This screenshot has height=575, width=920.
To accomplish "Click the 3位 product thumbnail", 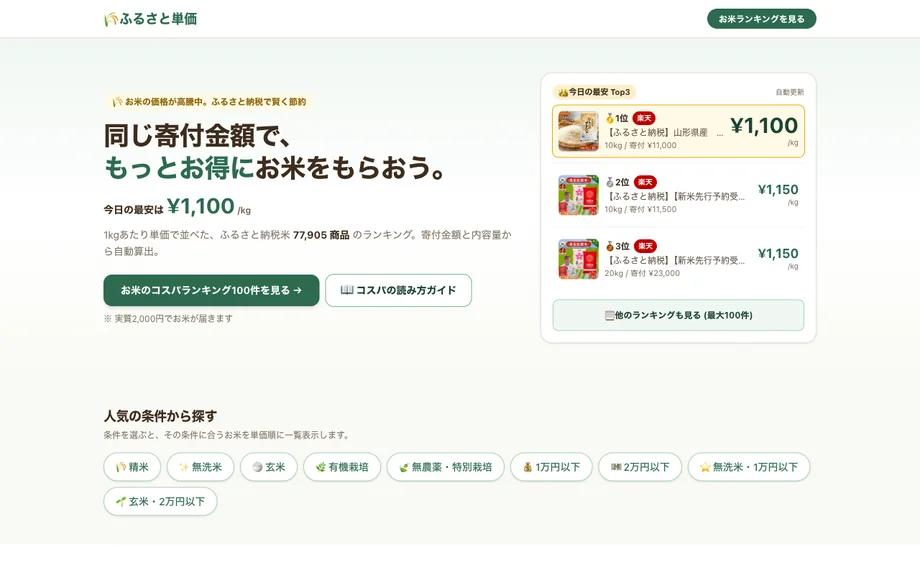I will click(x=579, y=259).
